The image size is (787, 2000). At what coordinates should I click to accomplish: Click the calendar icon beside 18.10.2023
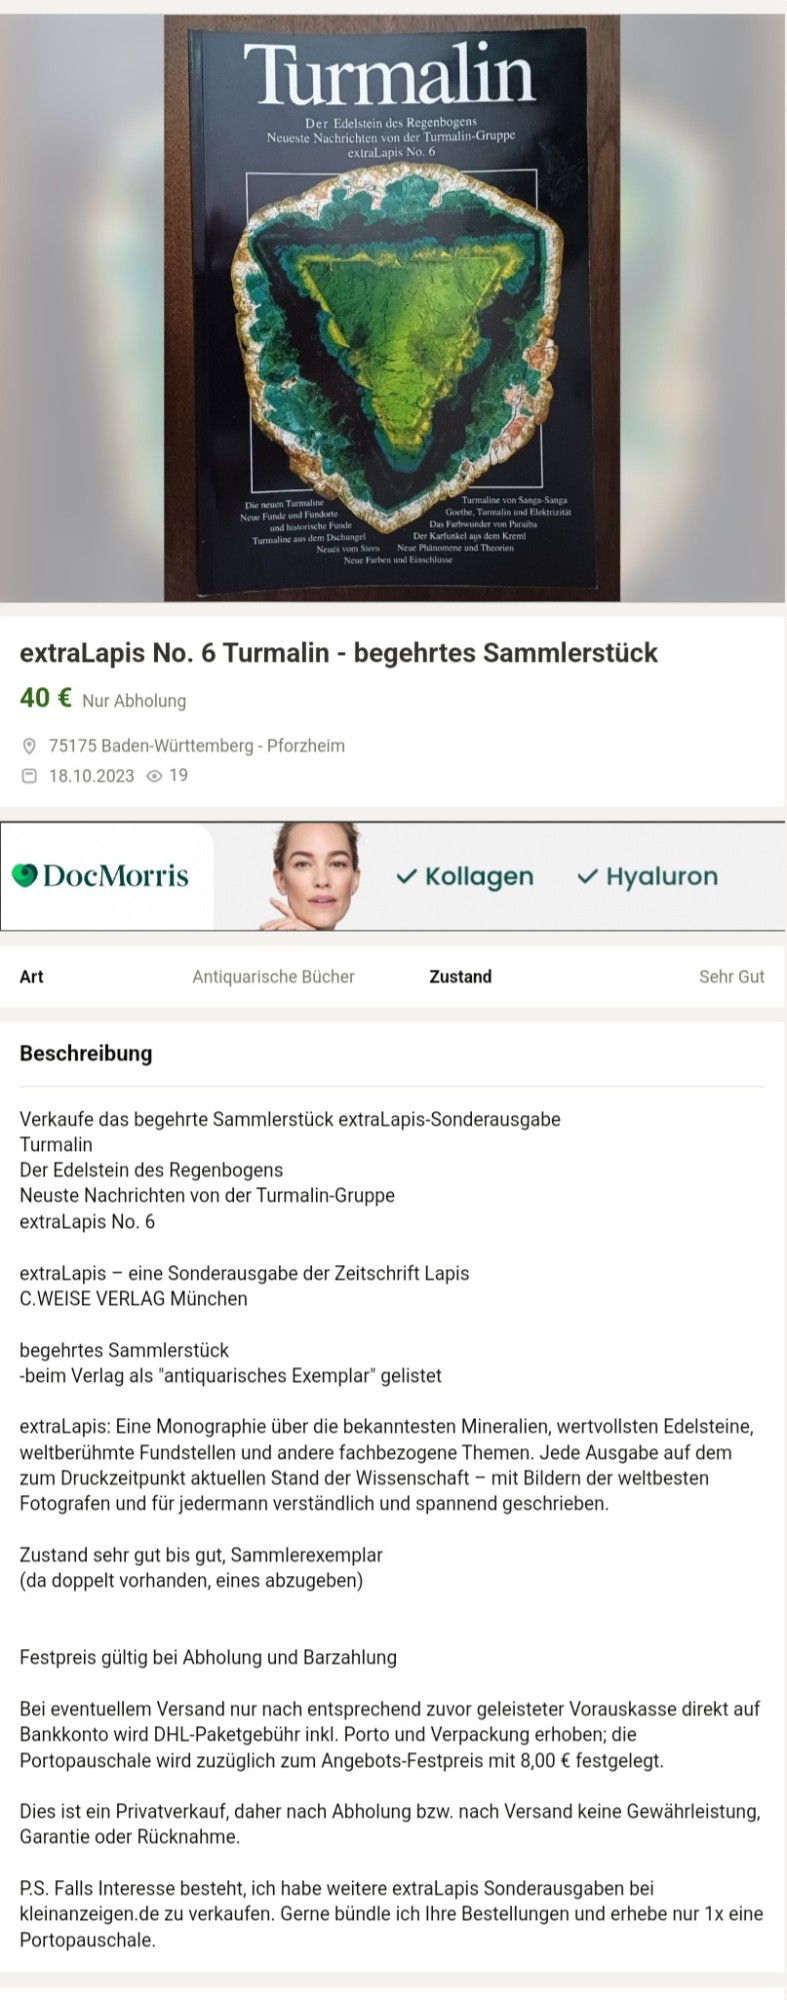(x=29, y=776)
